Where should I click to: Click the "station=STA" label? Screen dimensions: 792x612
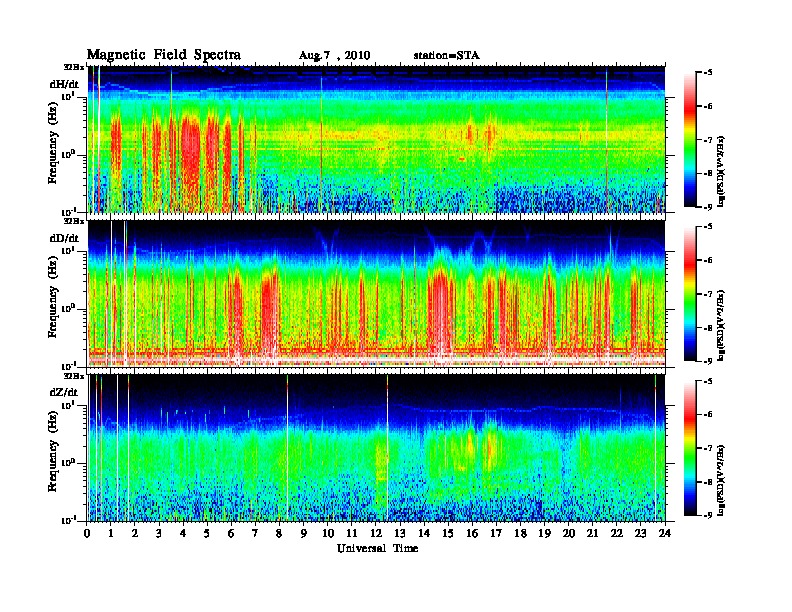[x=446, y=55]
